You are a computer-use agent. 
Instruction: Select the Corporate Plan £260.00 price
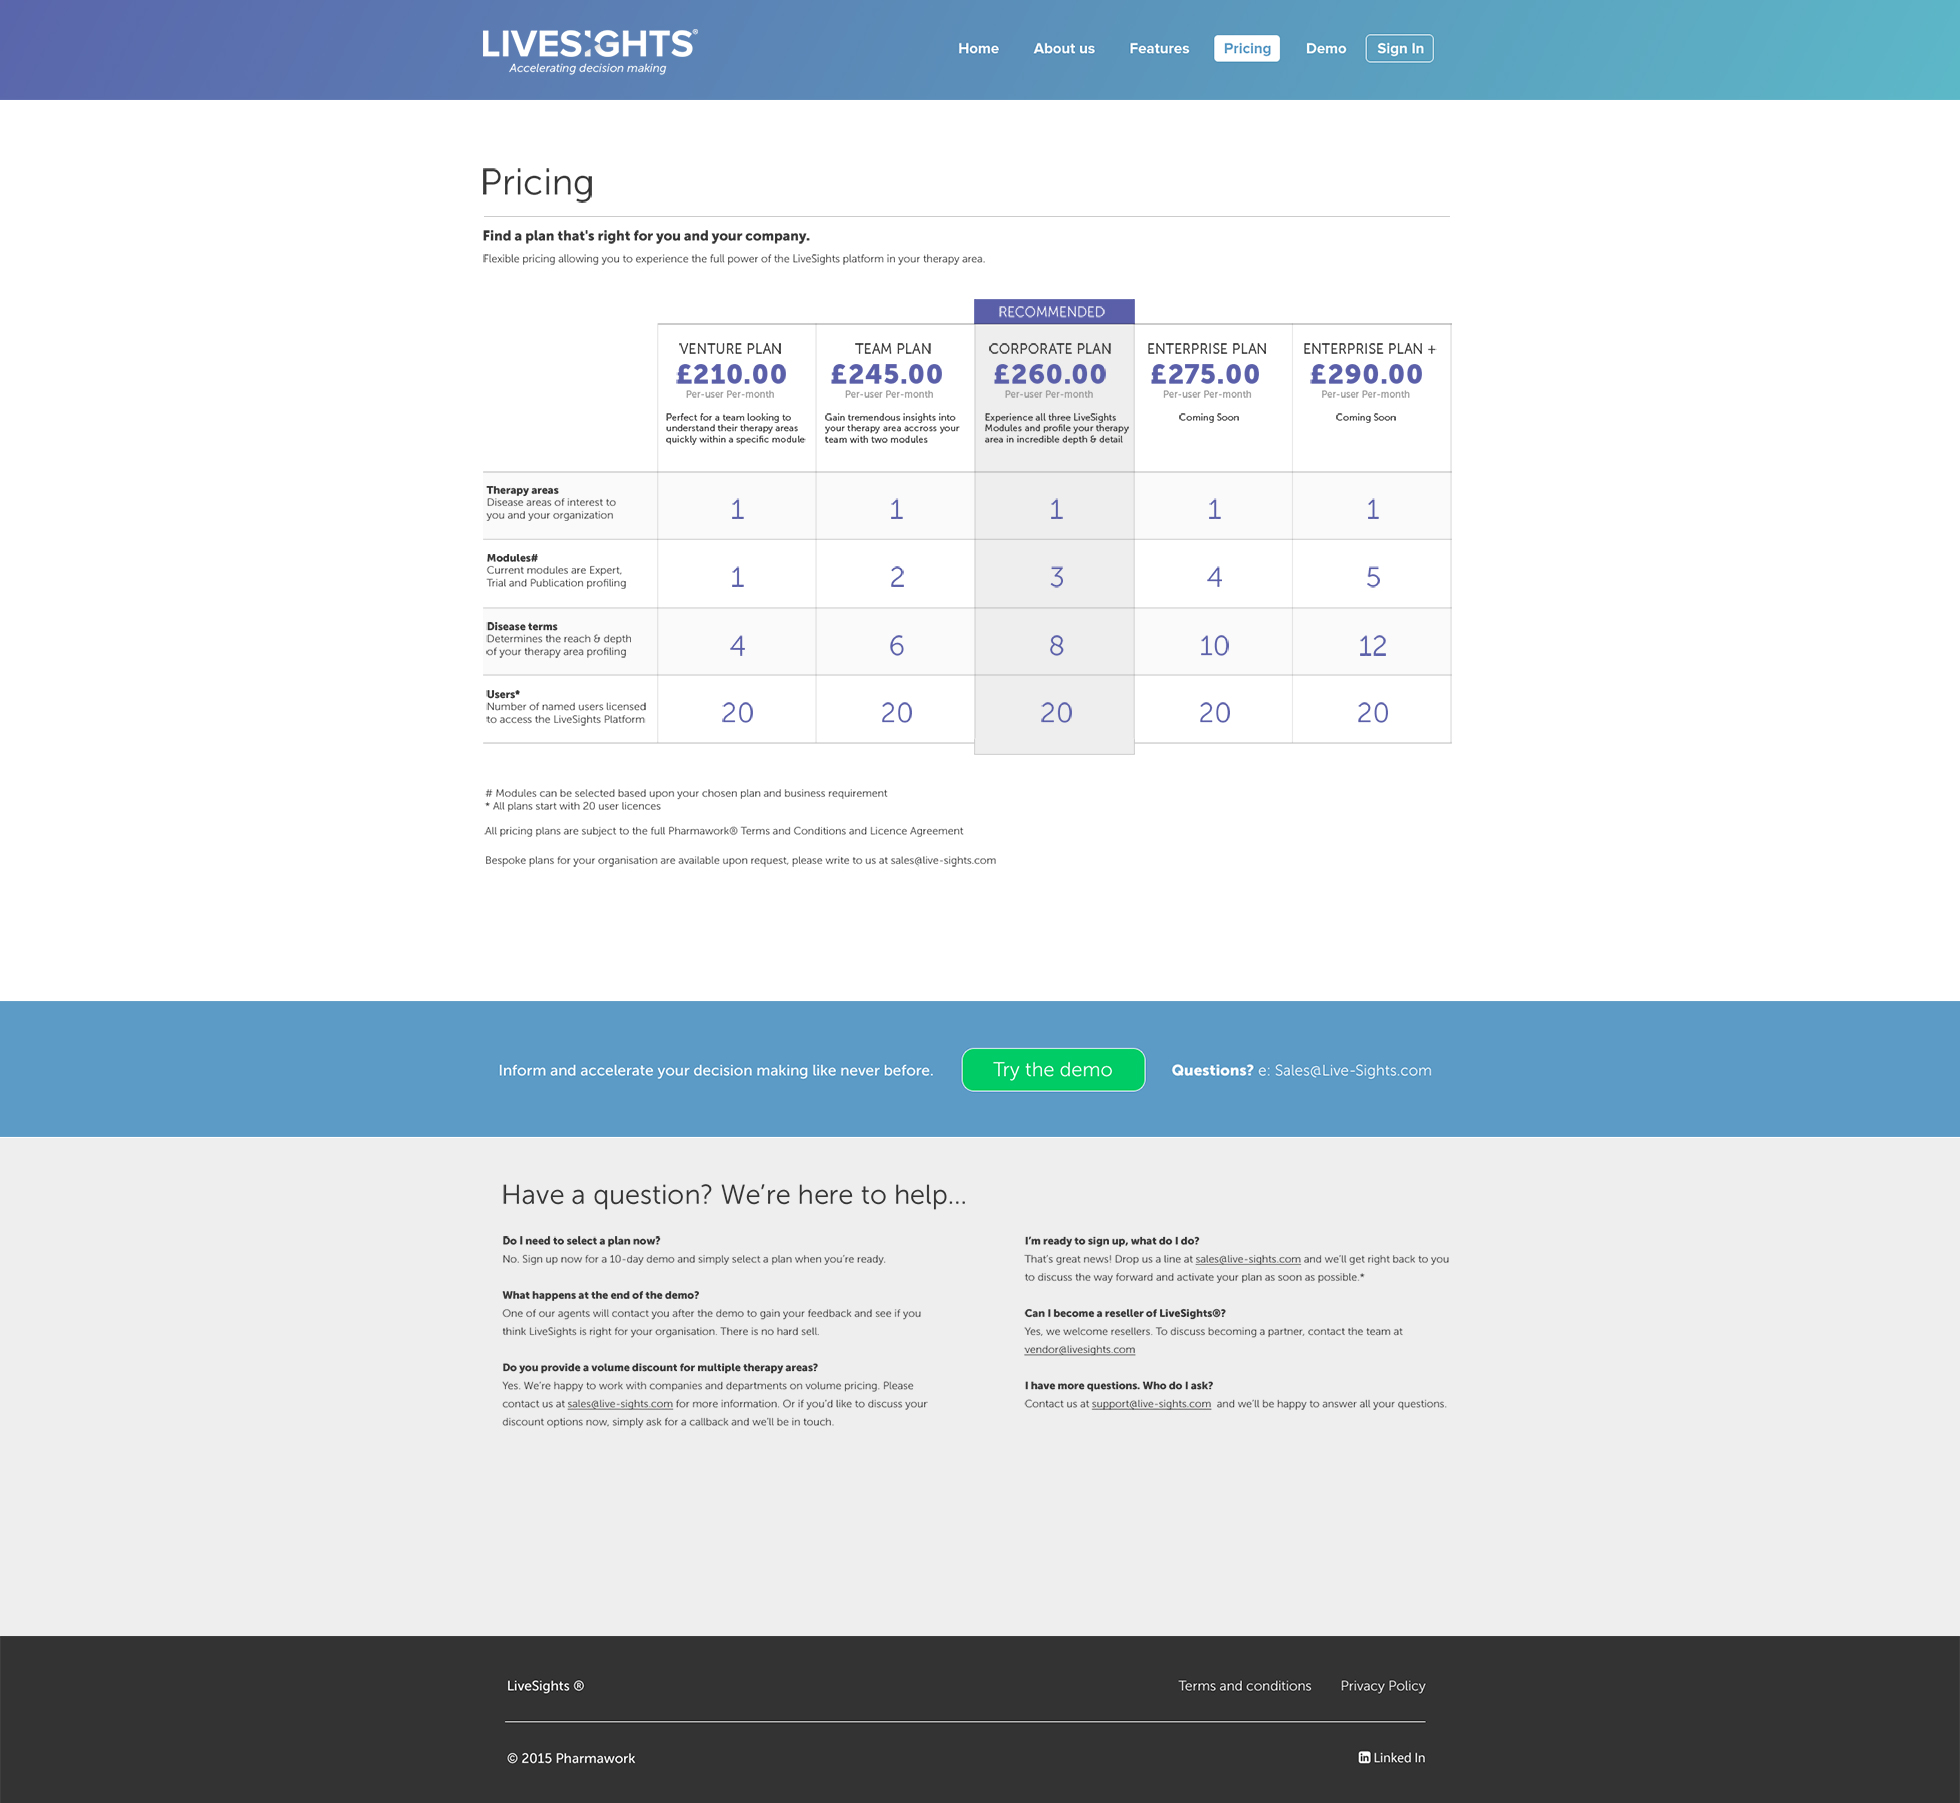coord(1049,374)
